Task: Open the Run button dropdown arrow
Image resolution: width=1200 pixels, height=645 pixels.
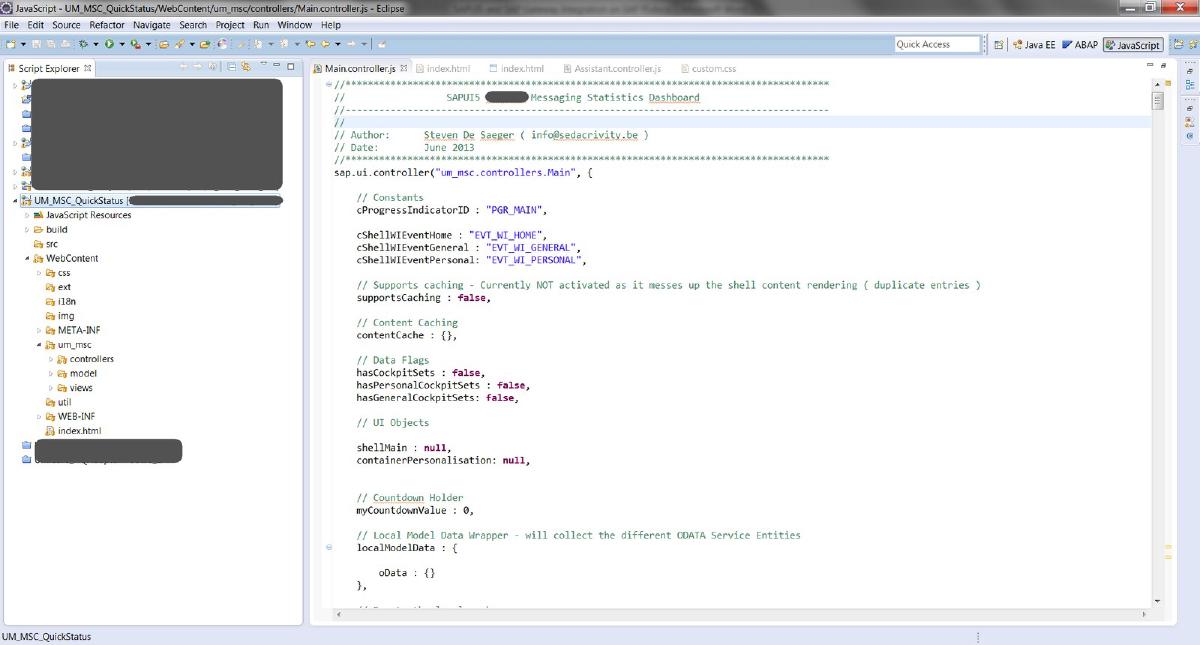Action: [x=122, y=44]
